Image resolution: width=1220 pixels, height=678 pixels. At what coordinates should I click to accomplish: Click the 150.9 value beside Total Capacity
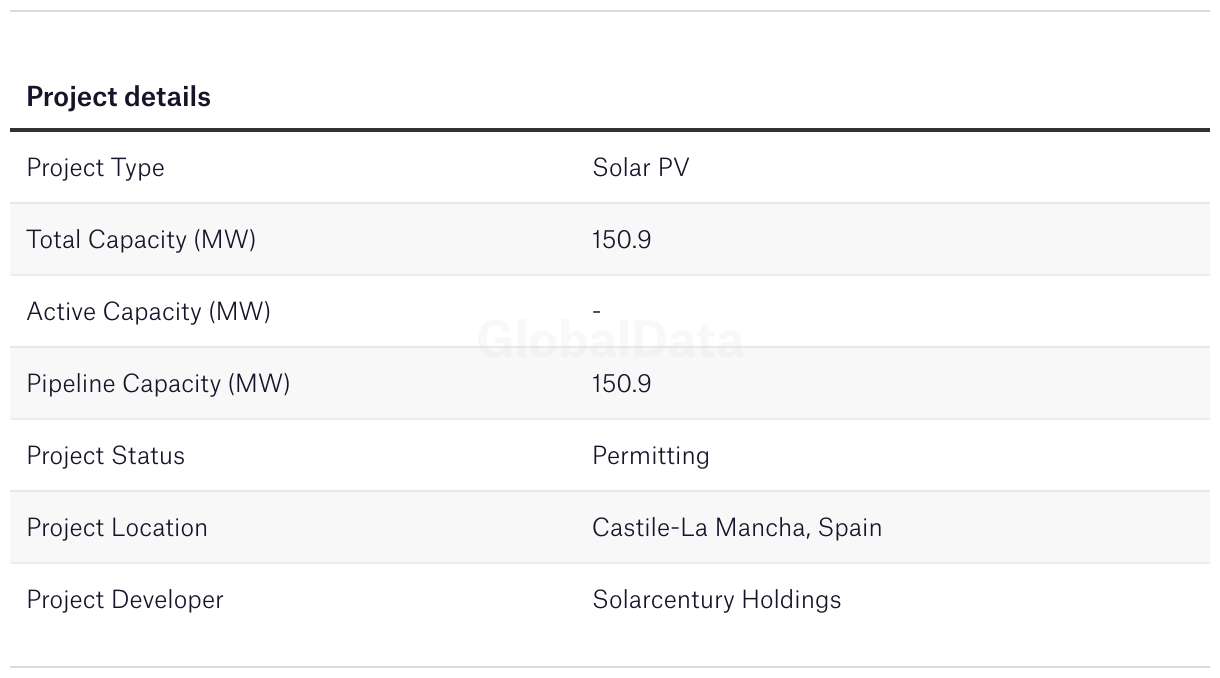[621, 240]
